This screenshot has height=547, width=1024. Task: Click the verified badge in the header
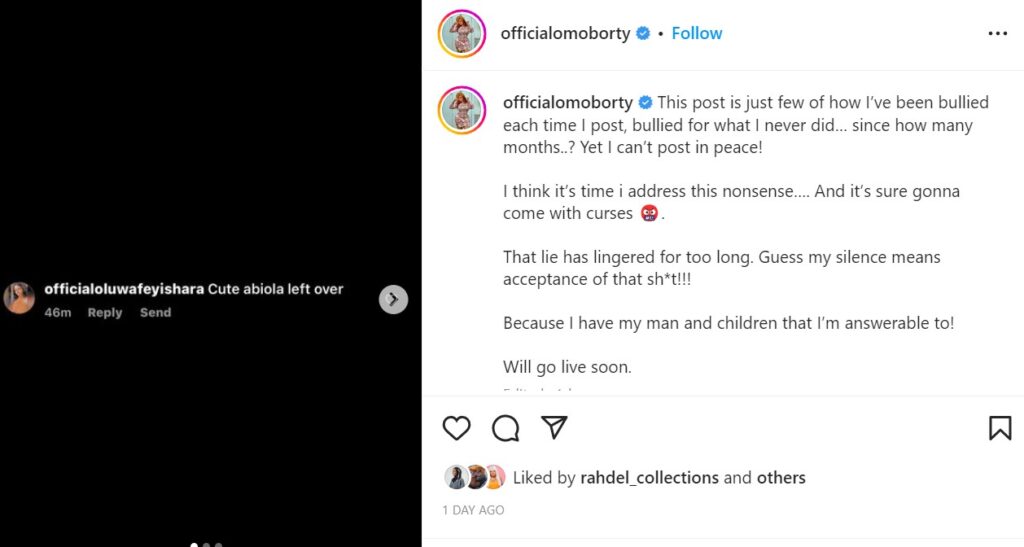(642, 34)
